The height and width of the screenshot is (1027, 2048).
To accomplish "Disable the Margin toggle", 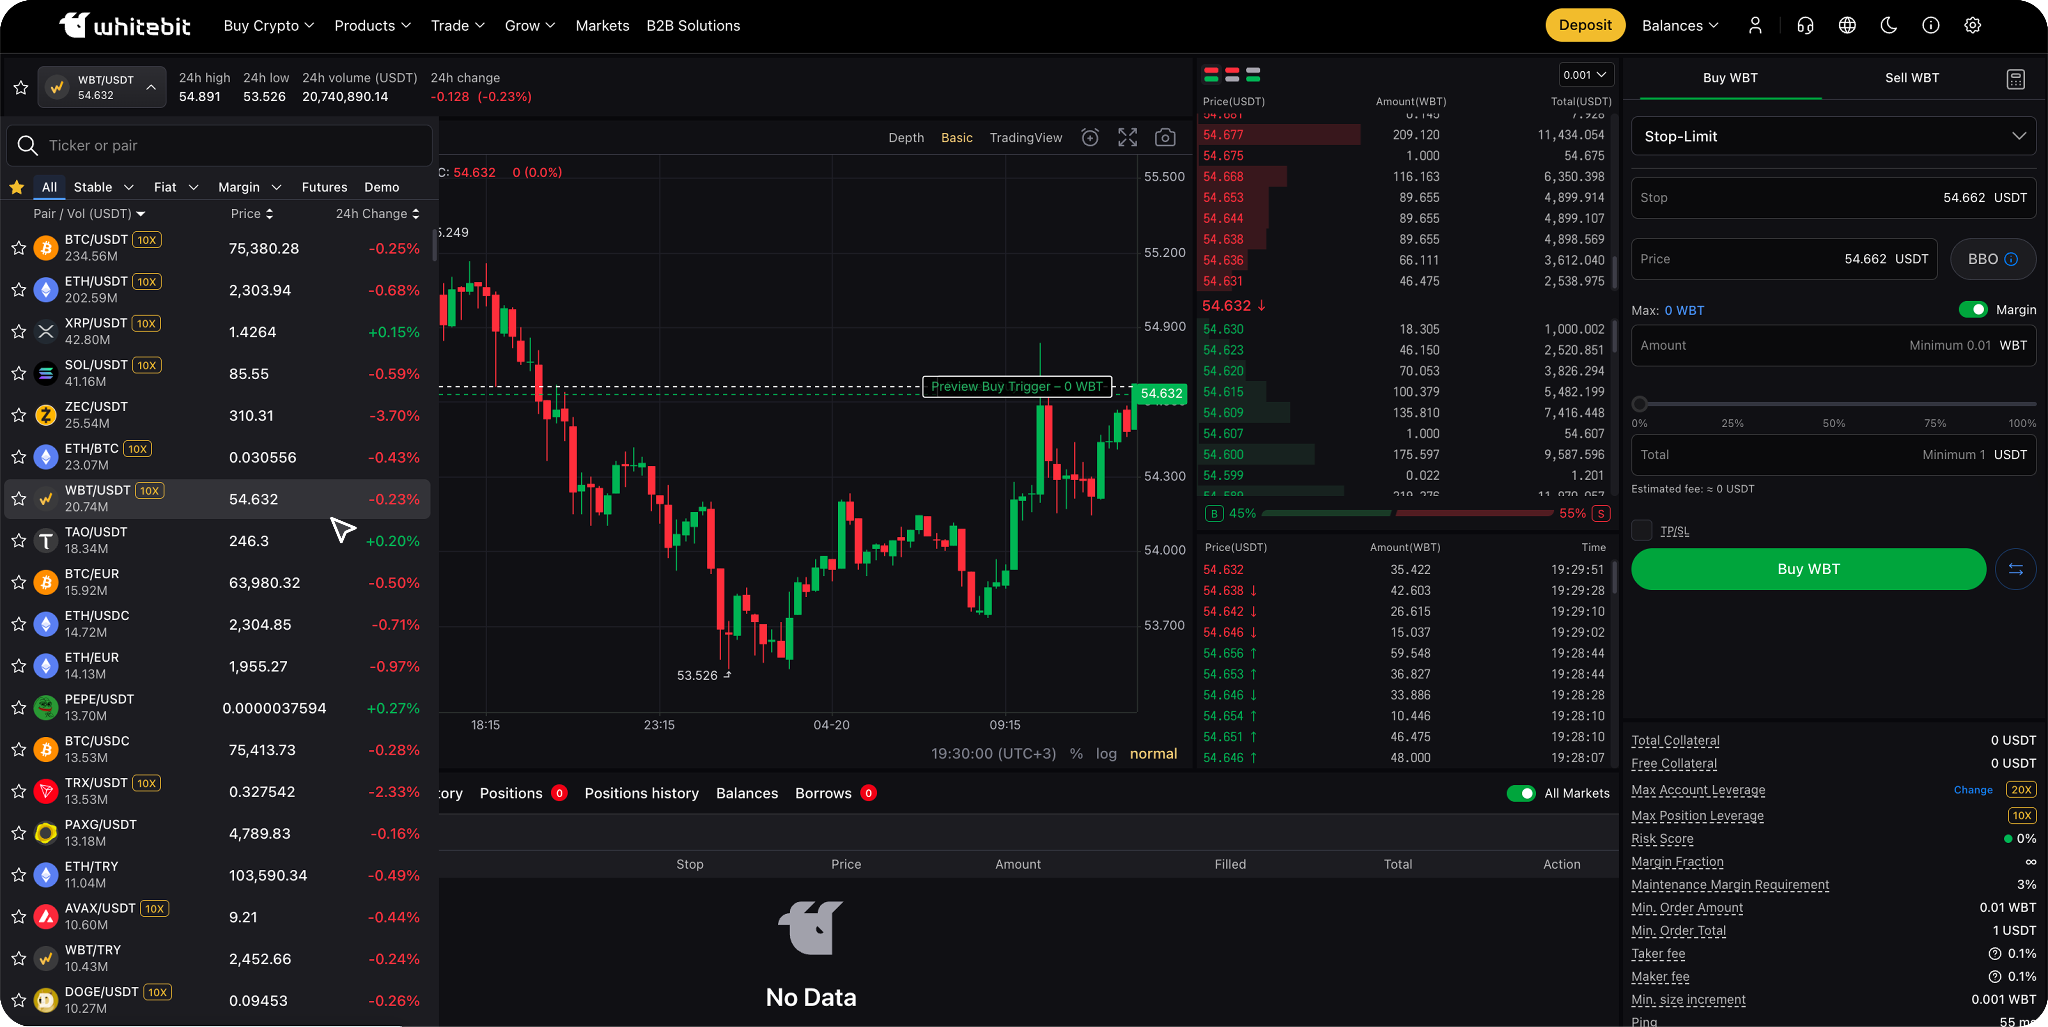I will pos(1973,310).
